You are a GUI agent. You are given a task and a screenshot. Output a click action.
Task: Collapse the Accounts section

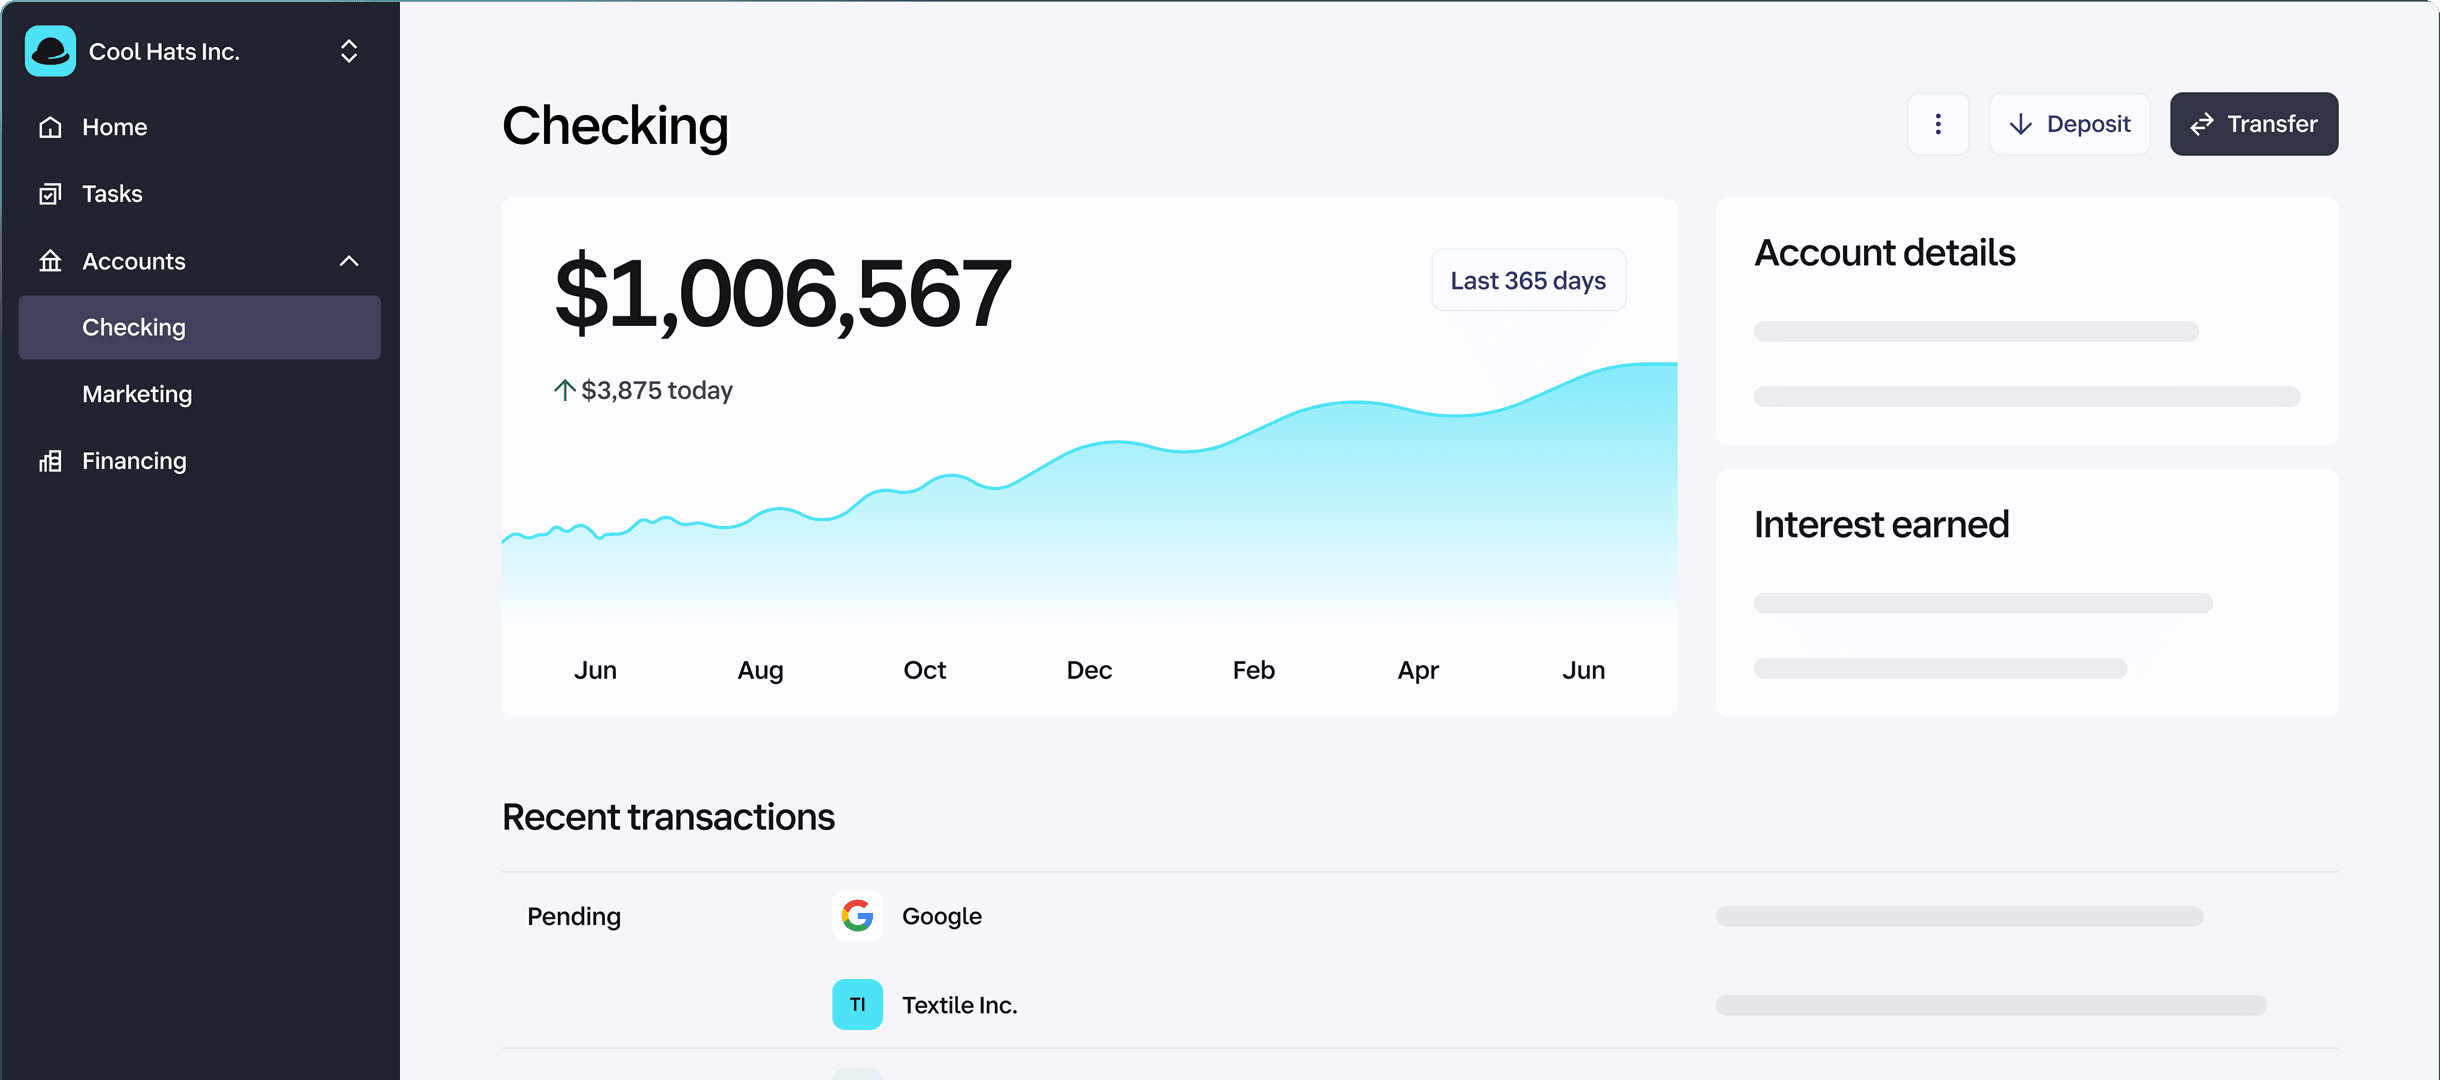click(x=348, y=261)
